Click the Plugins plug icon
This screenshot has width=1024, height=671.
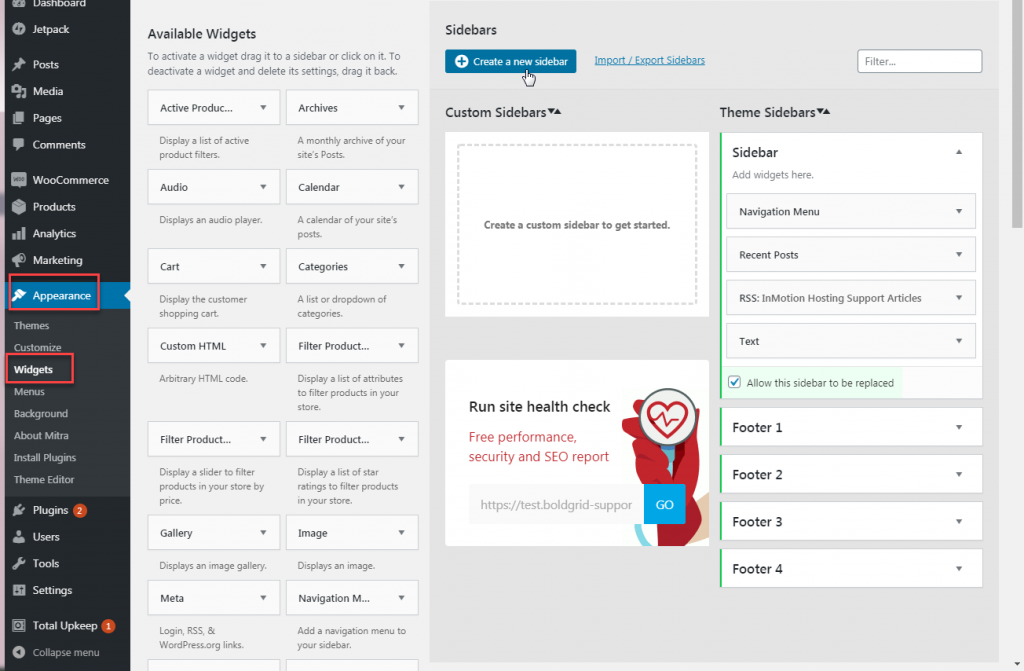[19, 510]
